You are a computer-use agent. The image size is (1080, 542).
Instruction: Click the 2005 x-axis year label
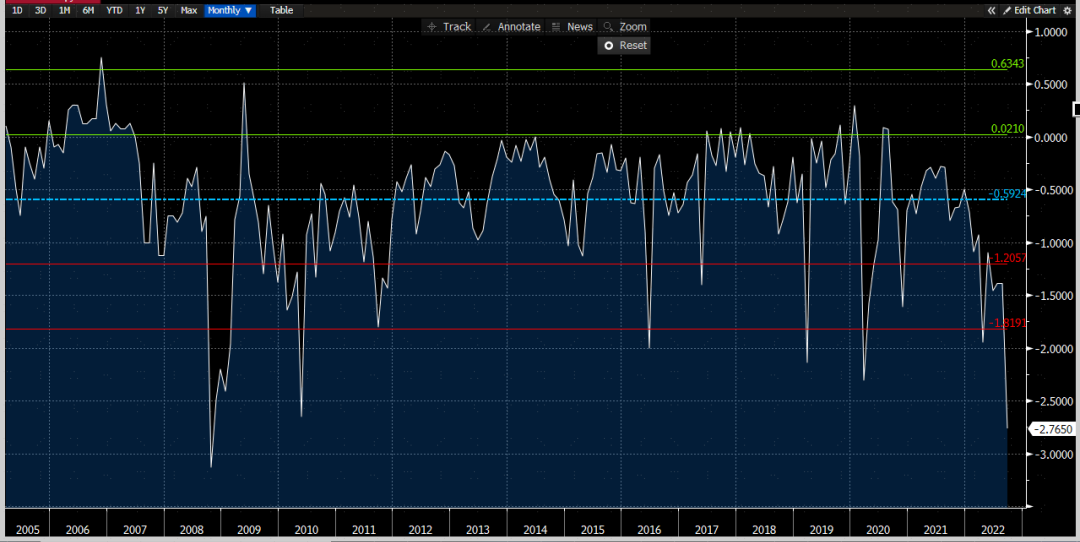coord(28,530)
